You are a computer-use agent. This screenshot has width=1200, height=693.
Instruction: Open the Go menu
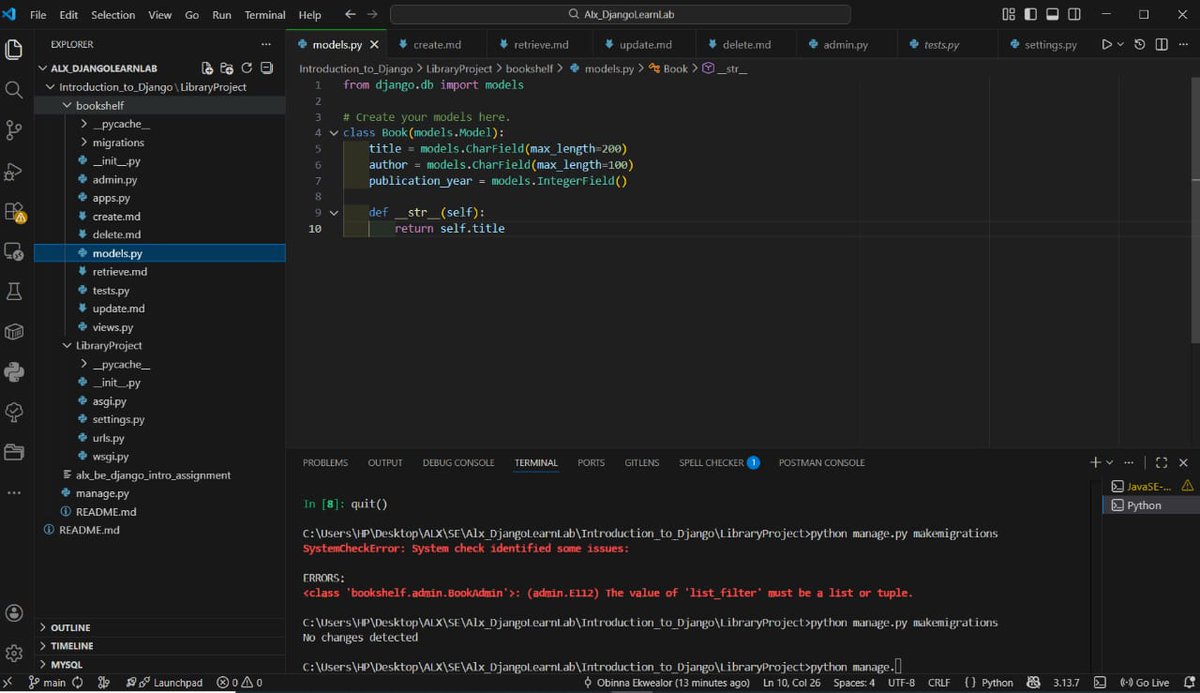point(192,15)
